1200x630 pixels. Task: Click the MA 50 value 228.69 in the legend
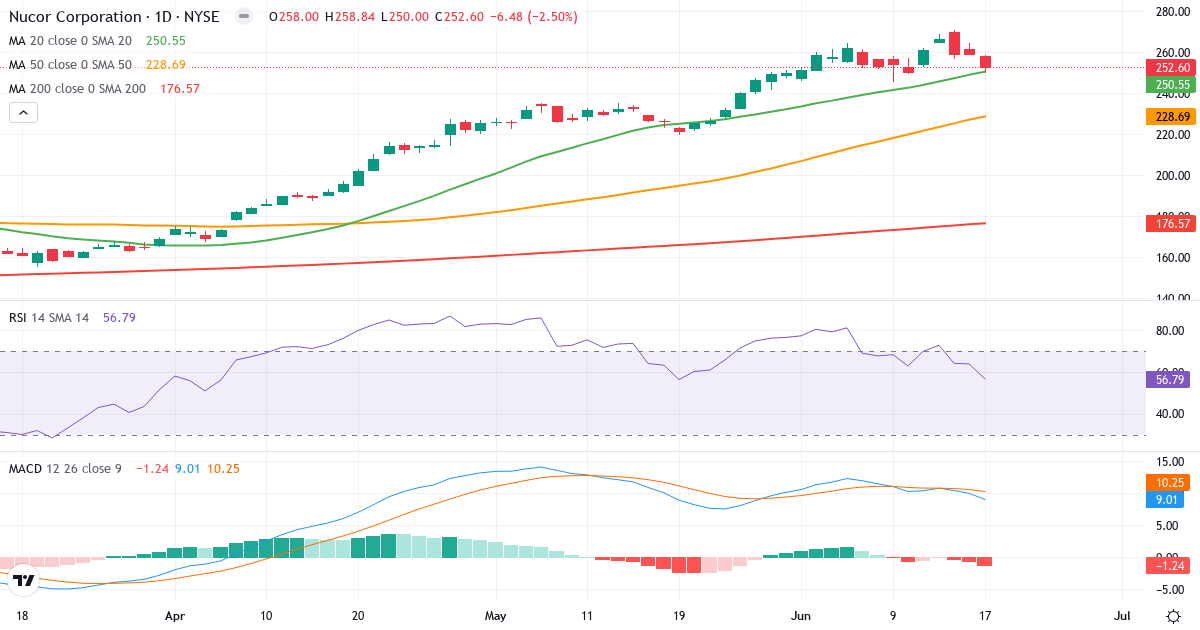click(166, 65)
